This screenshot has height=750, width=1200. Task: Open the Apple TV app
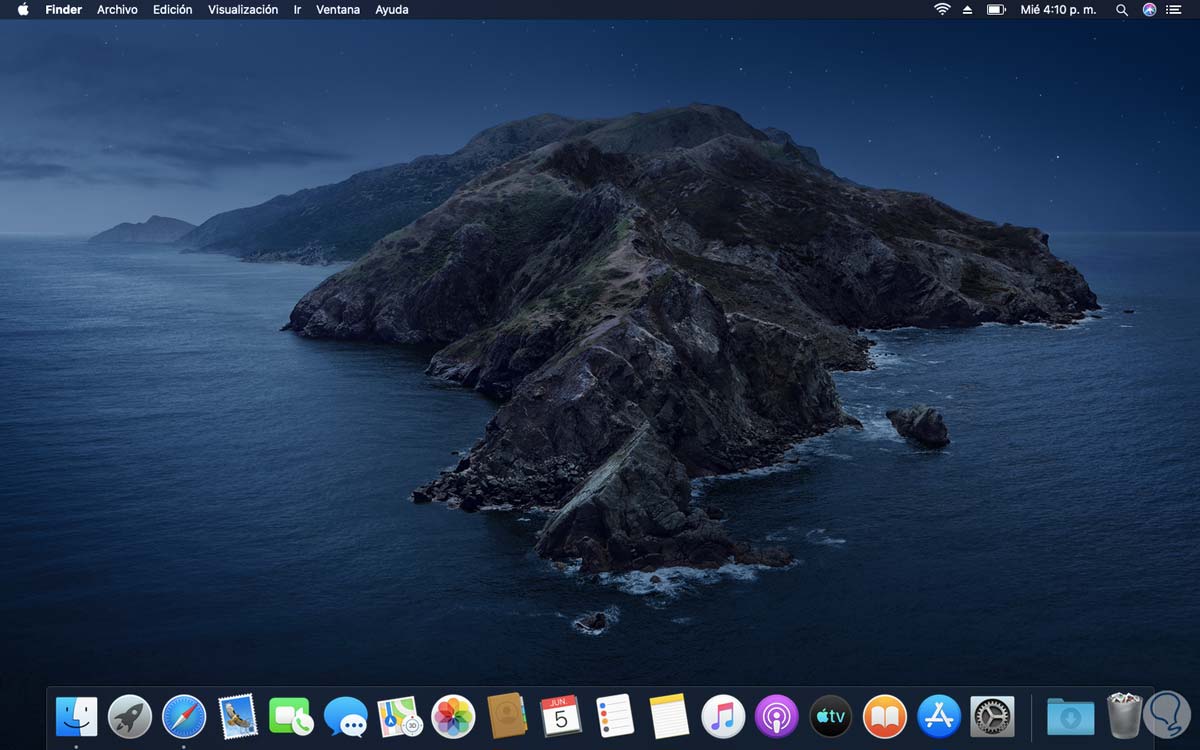click(x=831, y=717)
